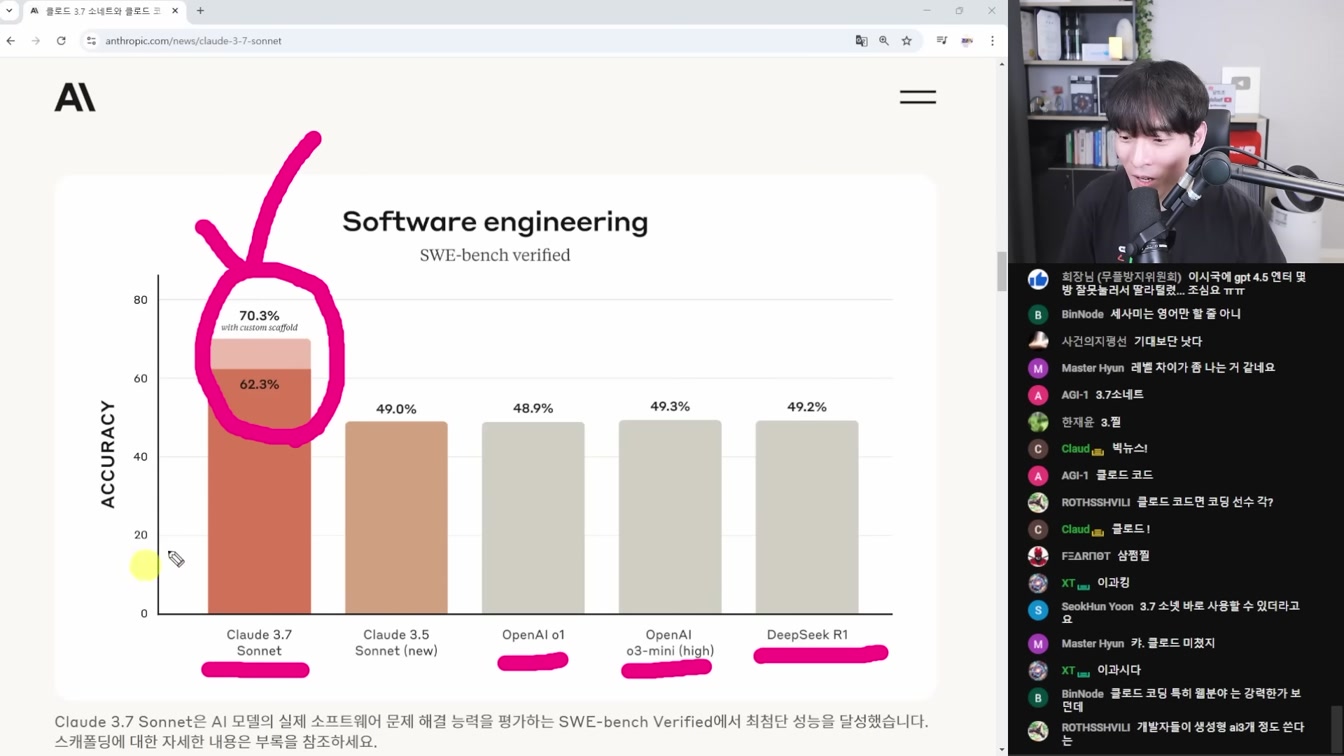
Task: View site information icon in address bar
Action: click(x=91, y=41)
